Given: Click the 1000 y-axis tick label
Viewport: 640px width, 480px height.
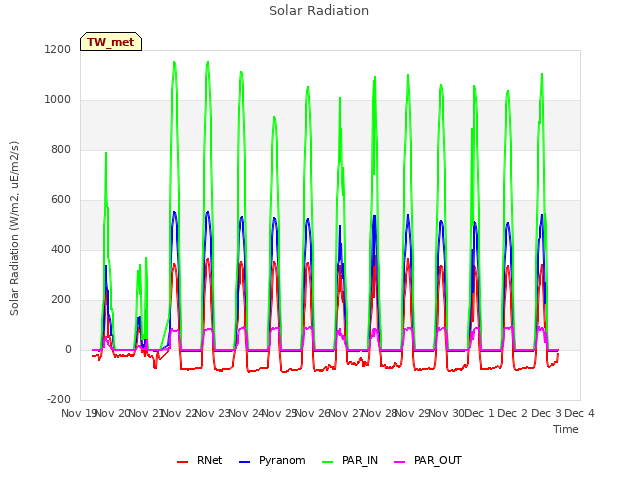Looking at the screenshot, I should click(58, 100).
